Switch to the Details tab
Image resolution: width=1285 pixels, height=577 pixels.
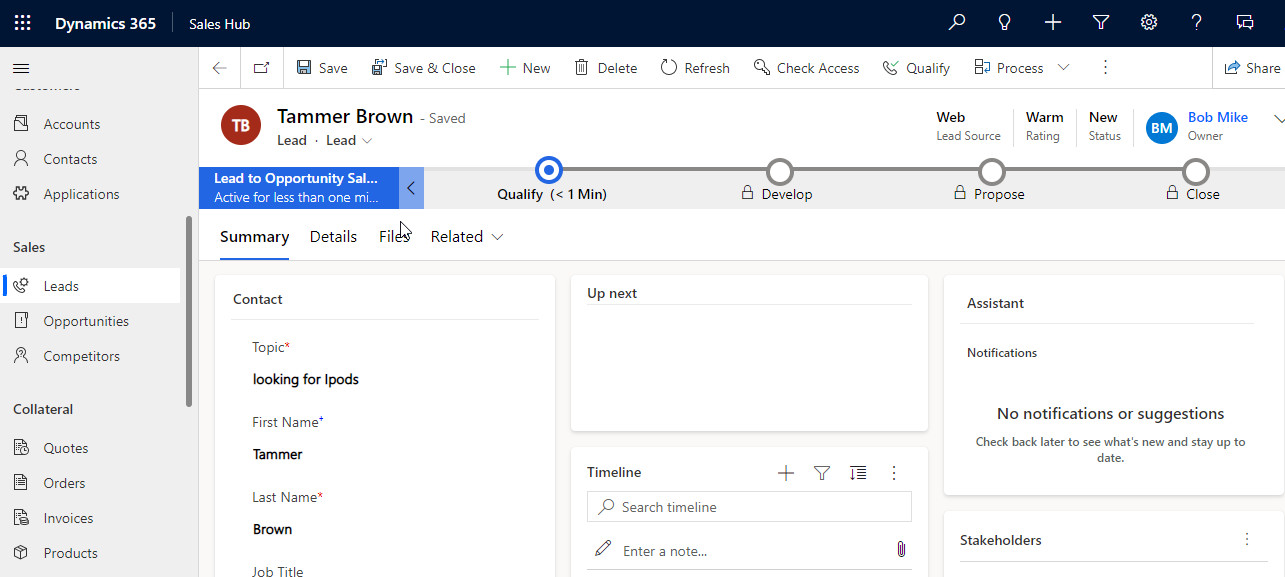[333, 237]
